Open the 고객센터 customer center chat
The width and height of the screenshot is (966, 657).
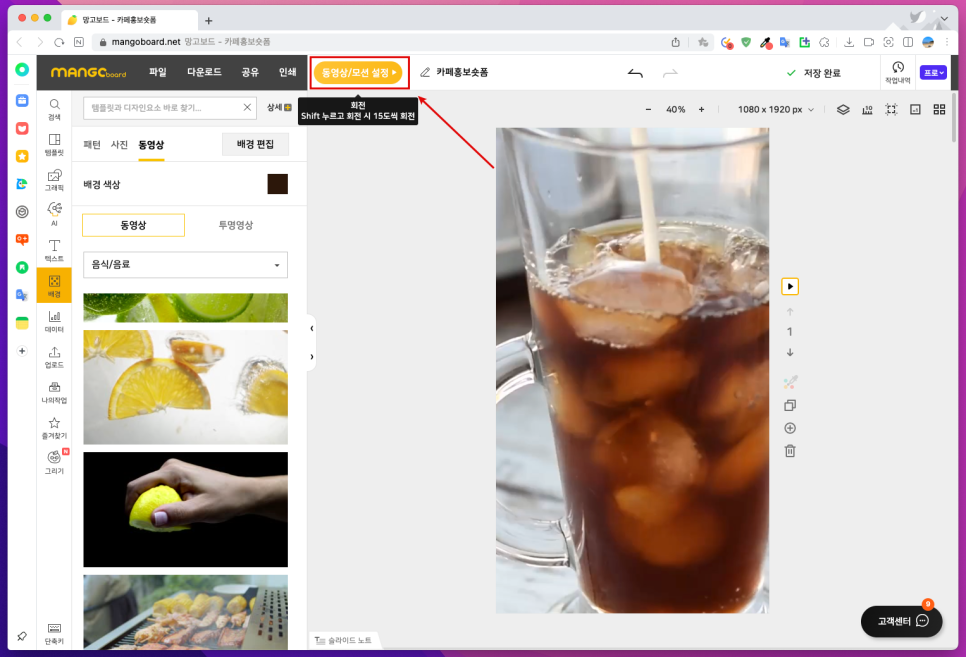coord(901,621)
